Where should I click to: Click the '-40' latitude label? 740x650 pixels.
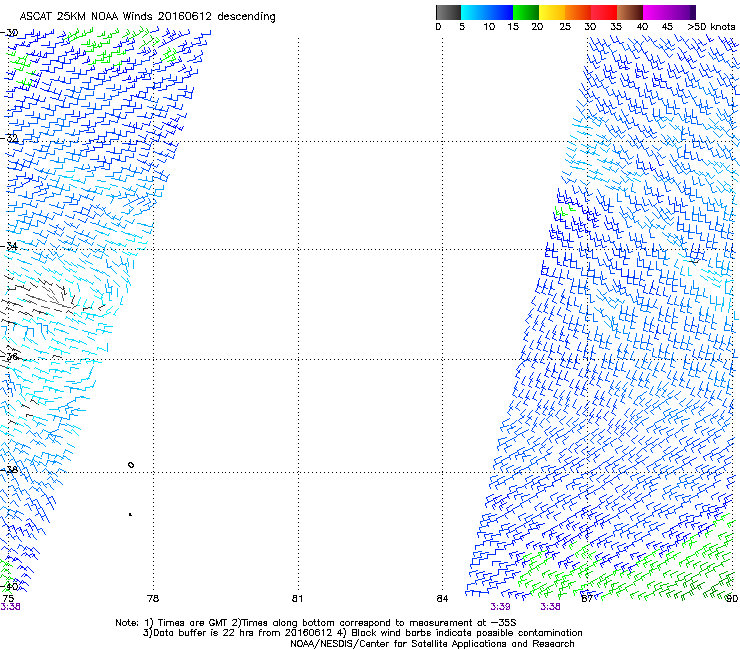point(9,586)
